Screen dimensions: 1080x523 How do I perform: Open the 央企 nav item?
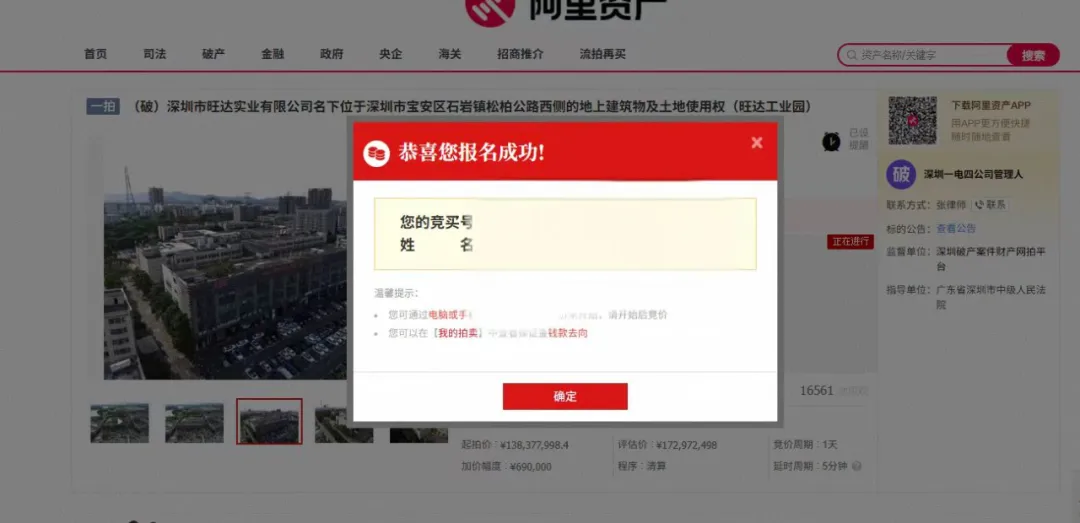pos(391,54)
